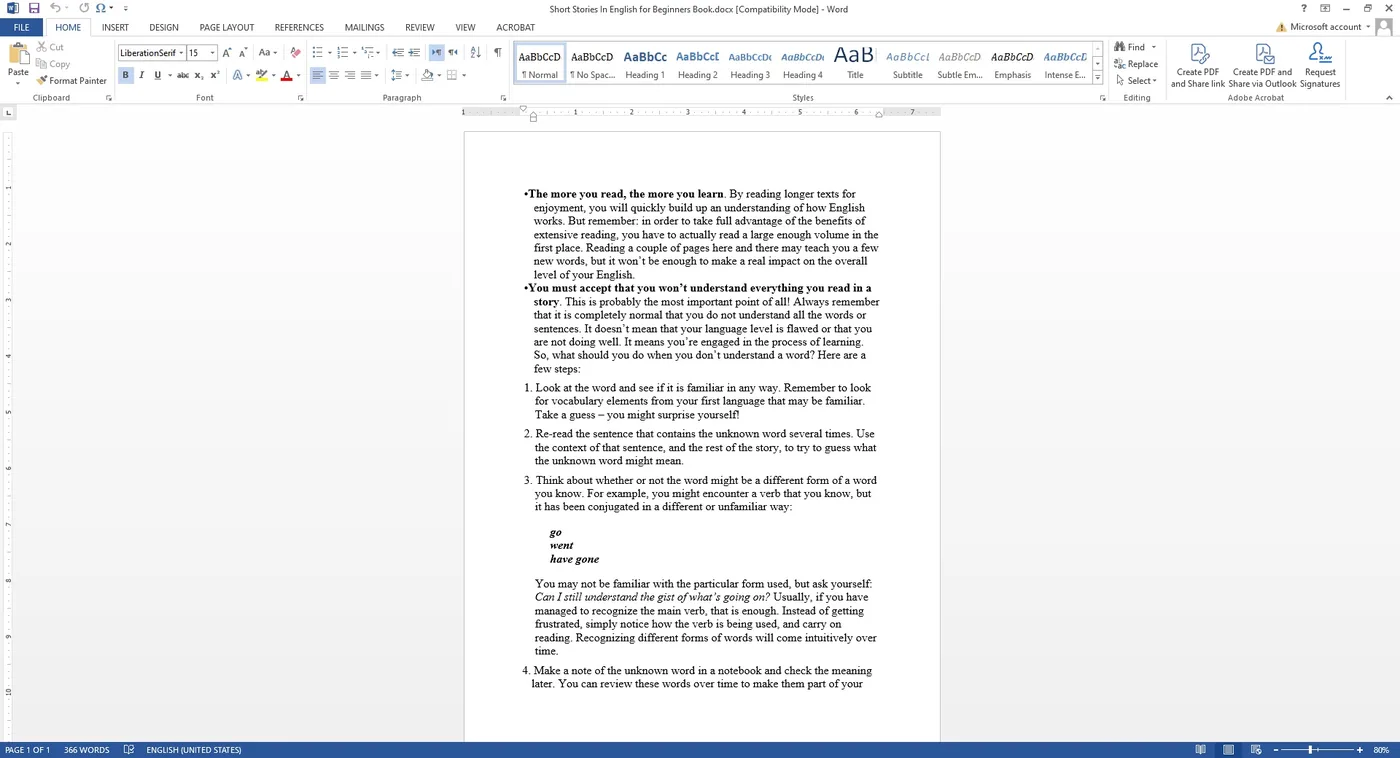Apply subscript formatting

pos(199,75)
